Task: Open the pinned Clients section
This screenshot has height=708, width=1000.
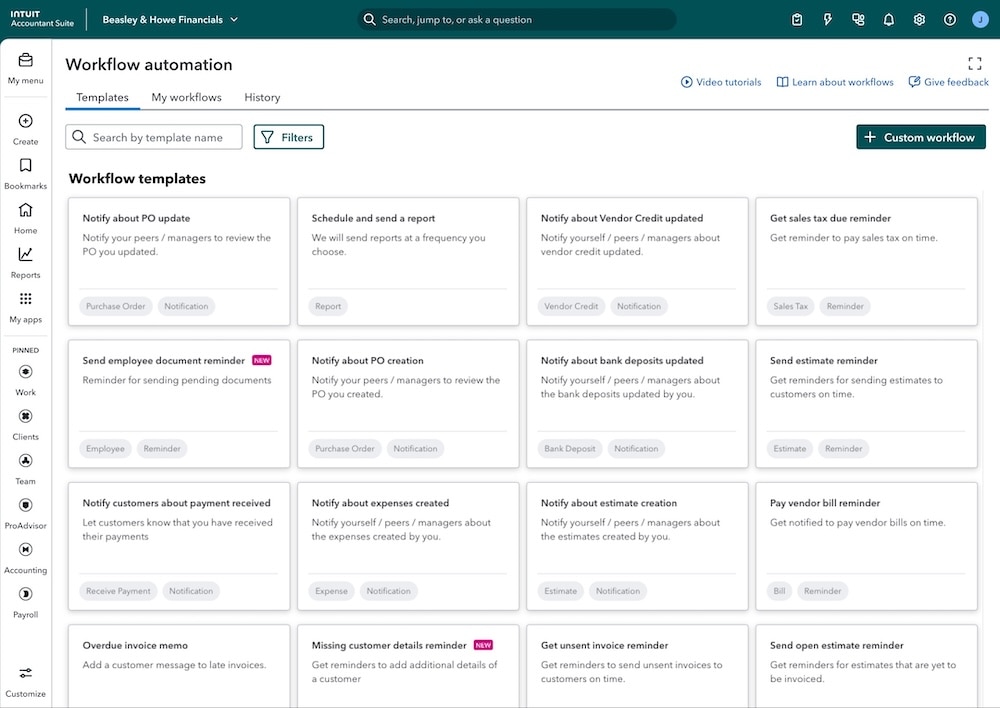Action: pos(25,416)
